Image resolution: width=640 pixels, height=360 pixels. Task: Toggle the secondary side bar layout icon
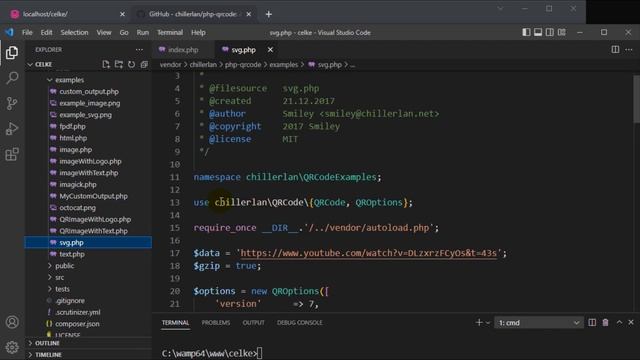550,32
